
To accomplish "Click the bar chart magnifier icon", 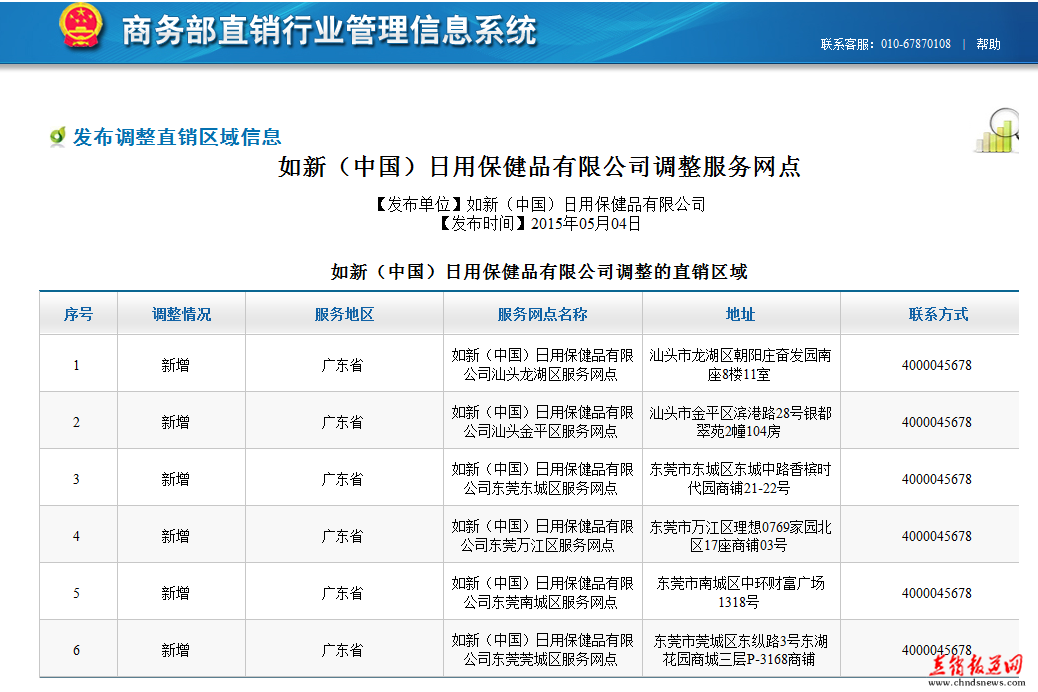I will tap(997, 130).
